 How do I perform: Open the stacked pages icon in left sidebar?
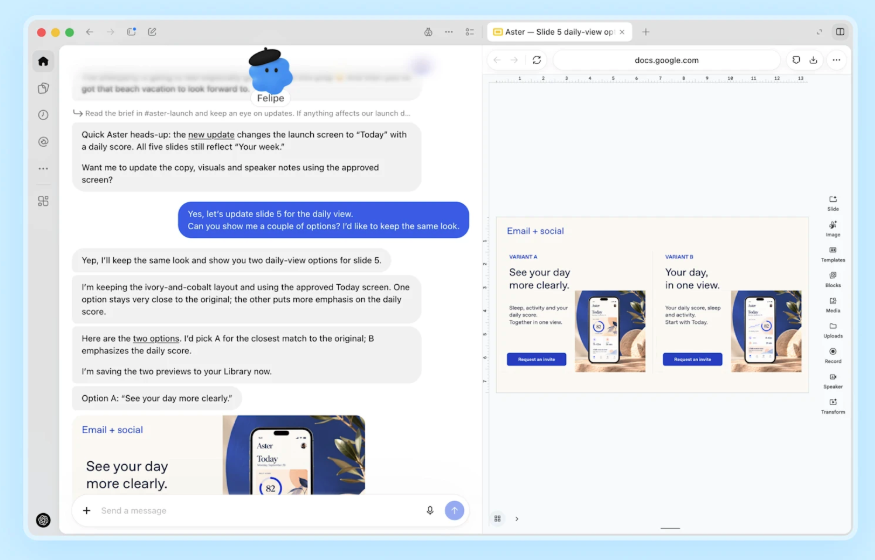43,88
